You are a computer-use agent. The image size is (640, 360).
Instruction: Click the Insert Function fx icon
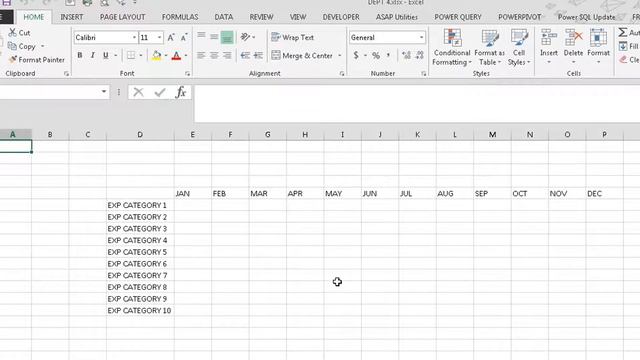pyautogui.click(x=180, y=92)
